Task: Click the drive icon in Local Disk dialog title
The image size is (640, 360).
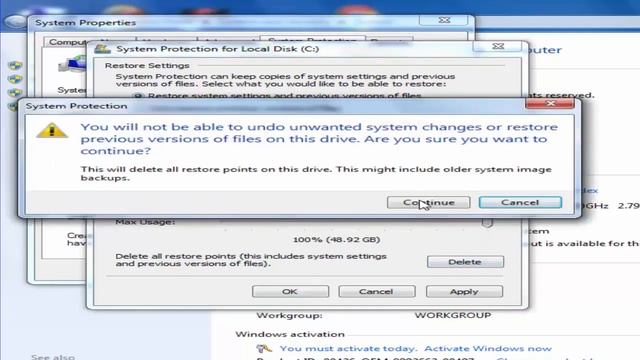Action: [x=102, y=49]
